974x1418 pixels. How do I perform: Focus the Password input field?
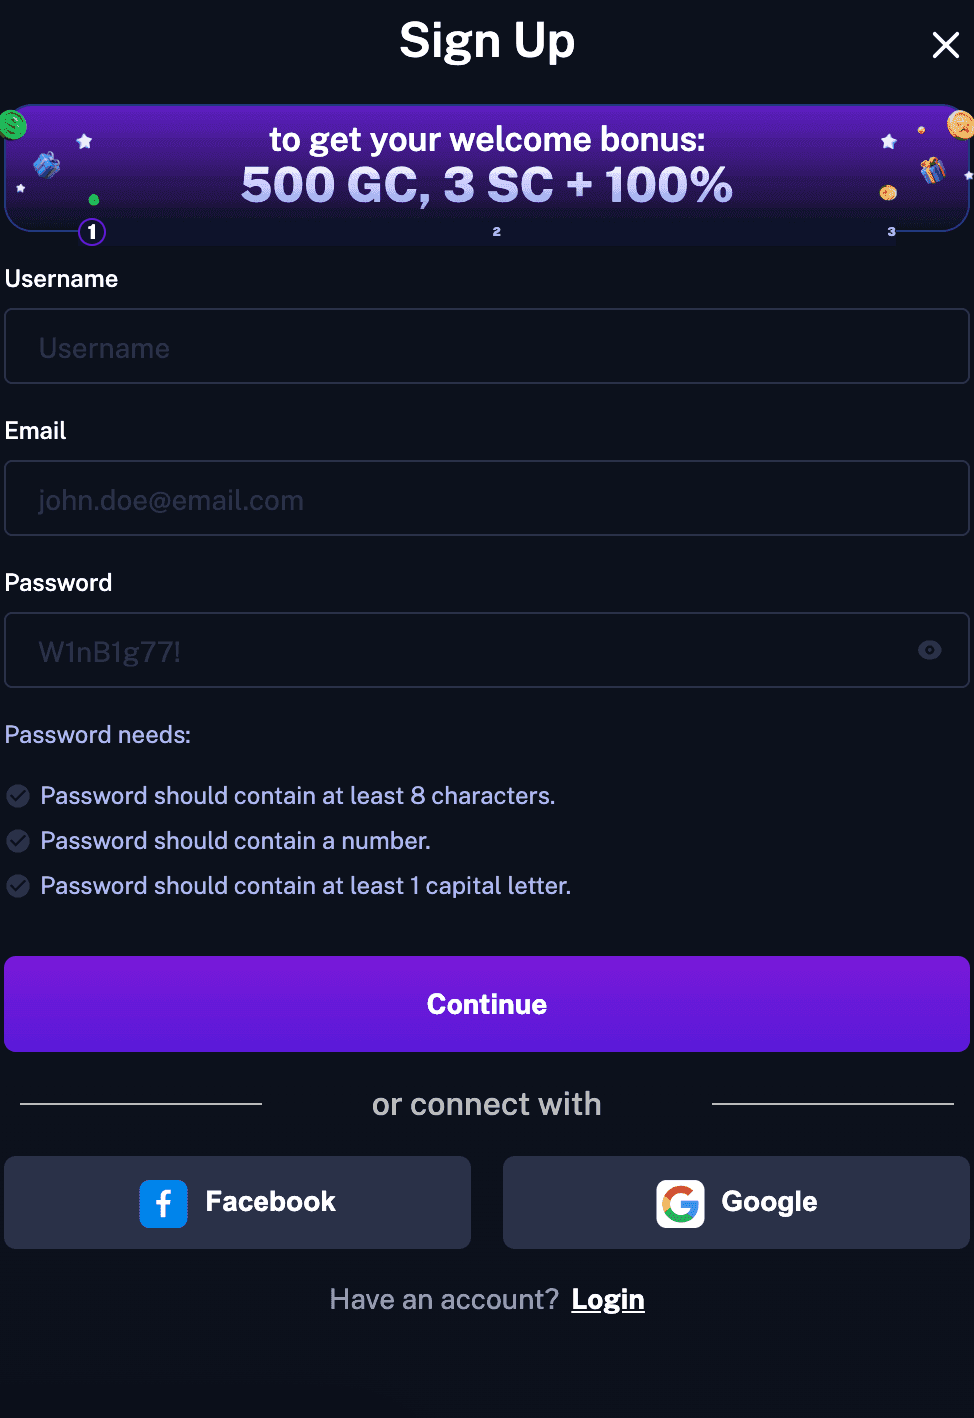(450, 650)
